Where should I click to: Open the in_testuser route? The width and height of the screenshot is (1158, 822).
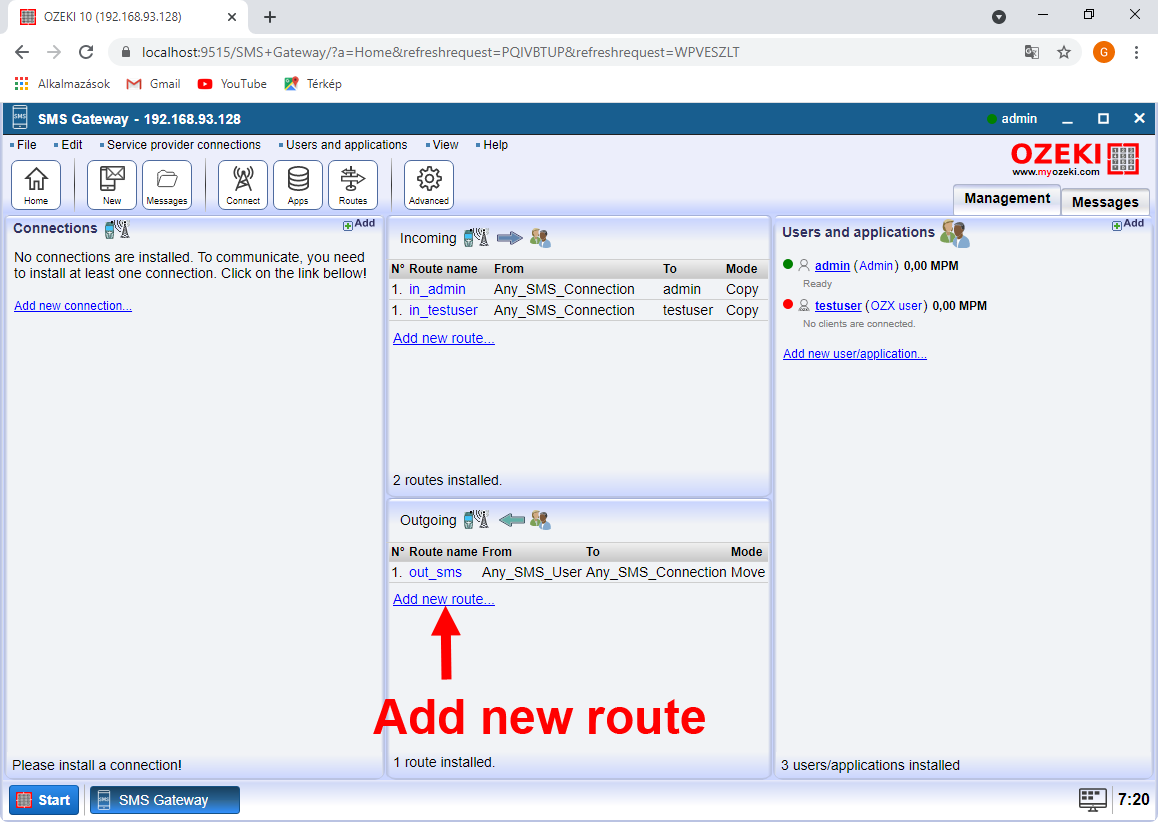click(x=443, y=310)
